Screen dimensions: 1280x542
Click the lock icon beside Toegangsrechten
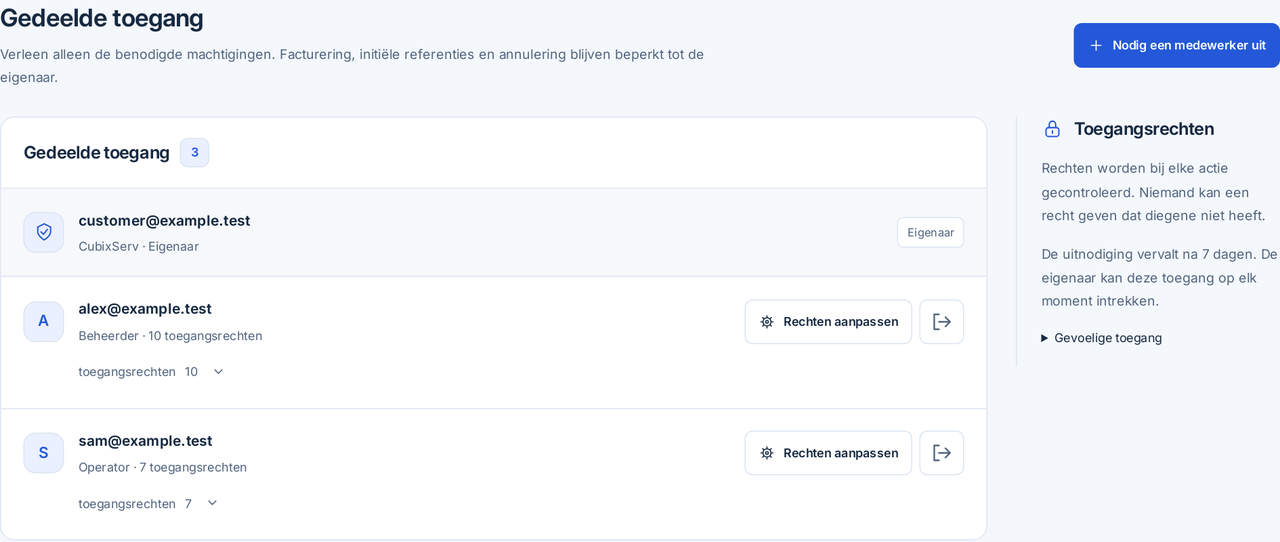pyautogui.click(x=1052, y=129)
